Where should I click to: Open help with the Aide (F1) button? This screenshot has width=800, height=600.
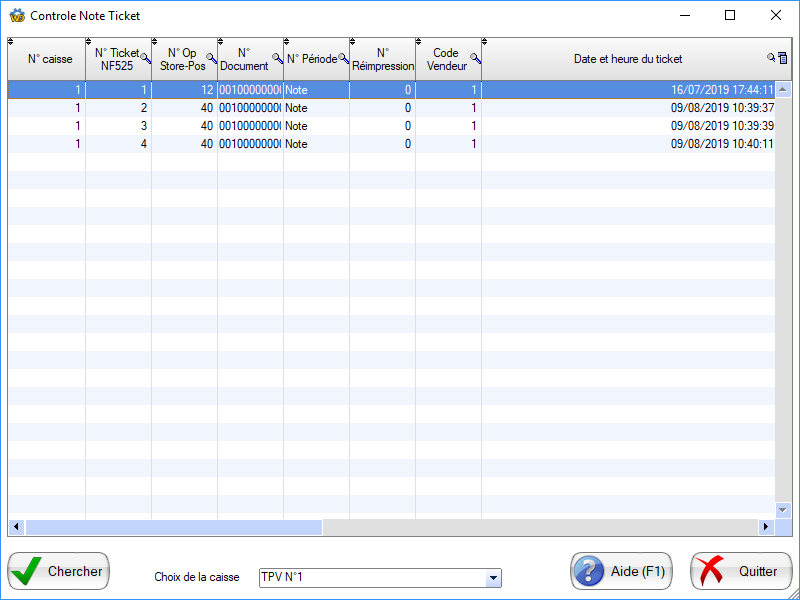coord(621,571)
